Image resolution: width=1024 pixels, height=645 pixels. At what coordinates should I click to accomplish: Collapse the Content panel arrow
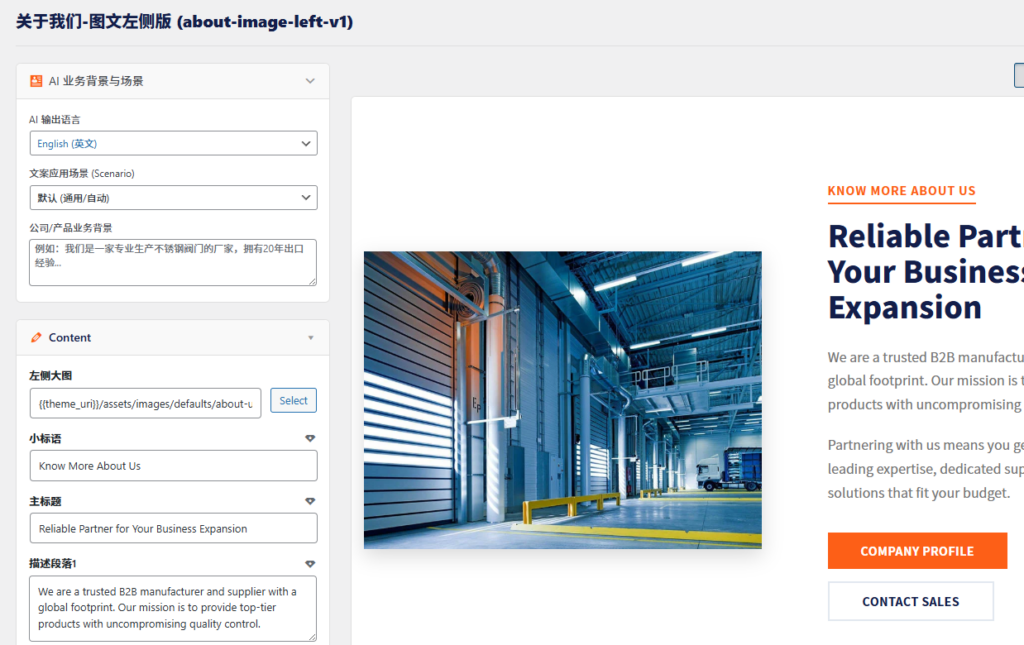pyautogui.click(x=310, y=338)
